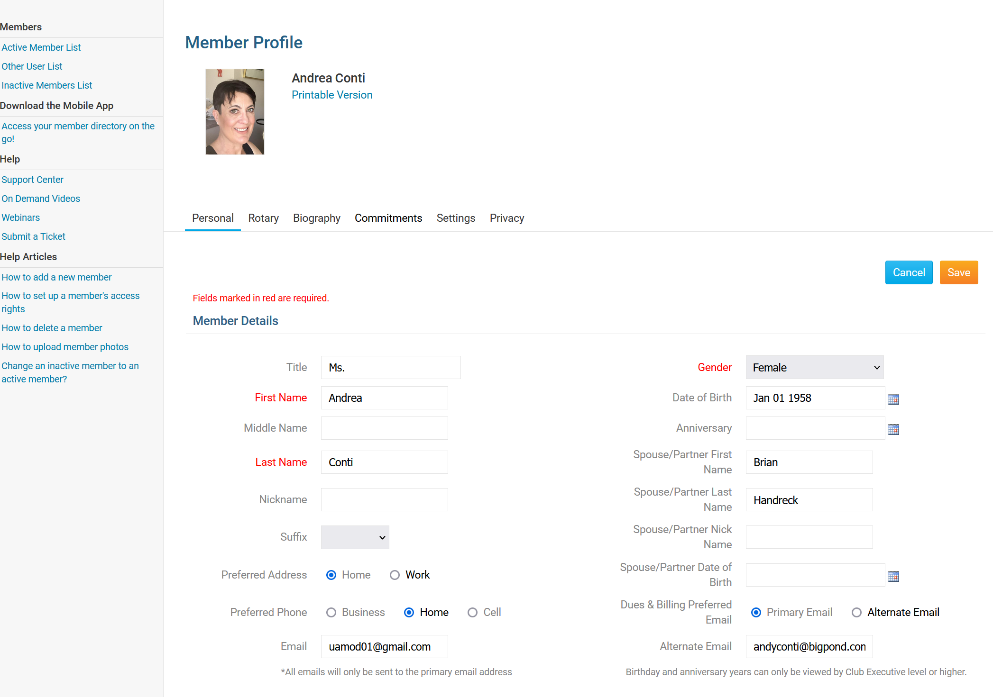Open the Date of Birth calendar picker
This screenshot has width=993, height=697.
(x=893, y=399)
